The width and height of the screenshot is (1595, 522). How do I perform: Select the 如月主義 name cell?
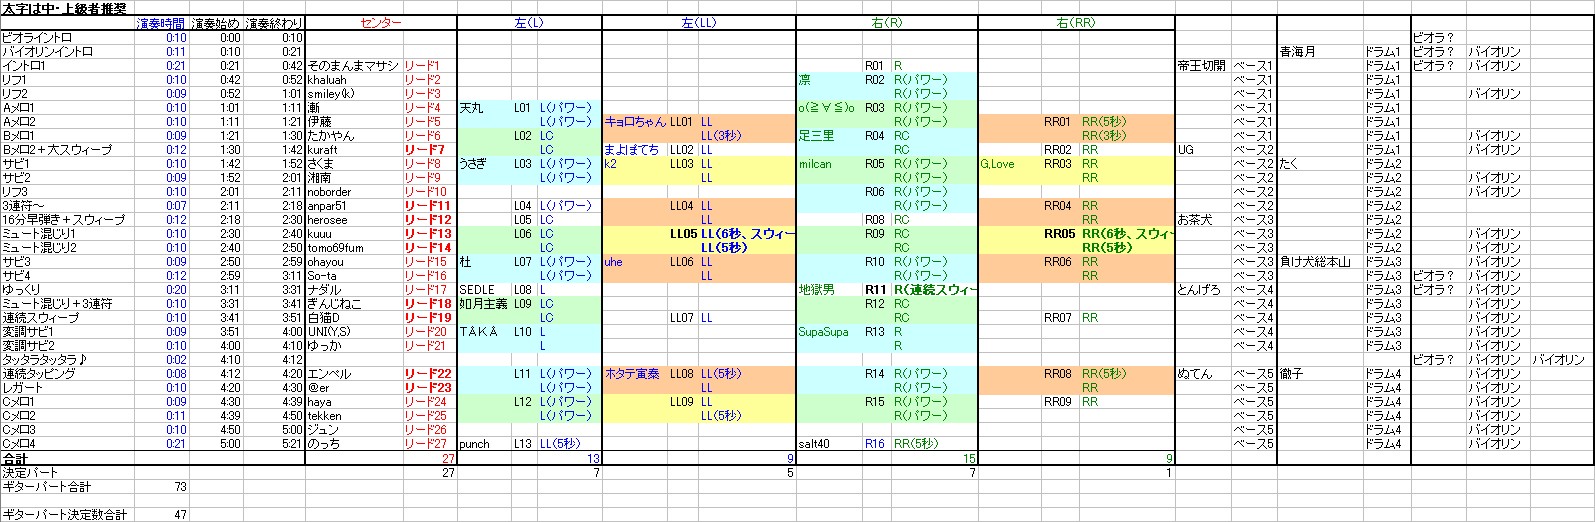coord(484,303)
